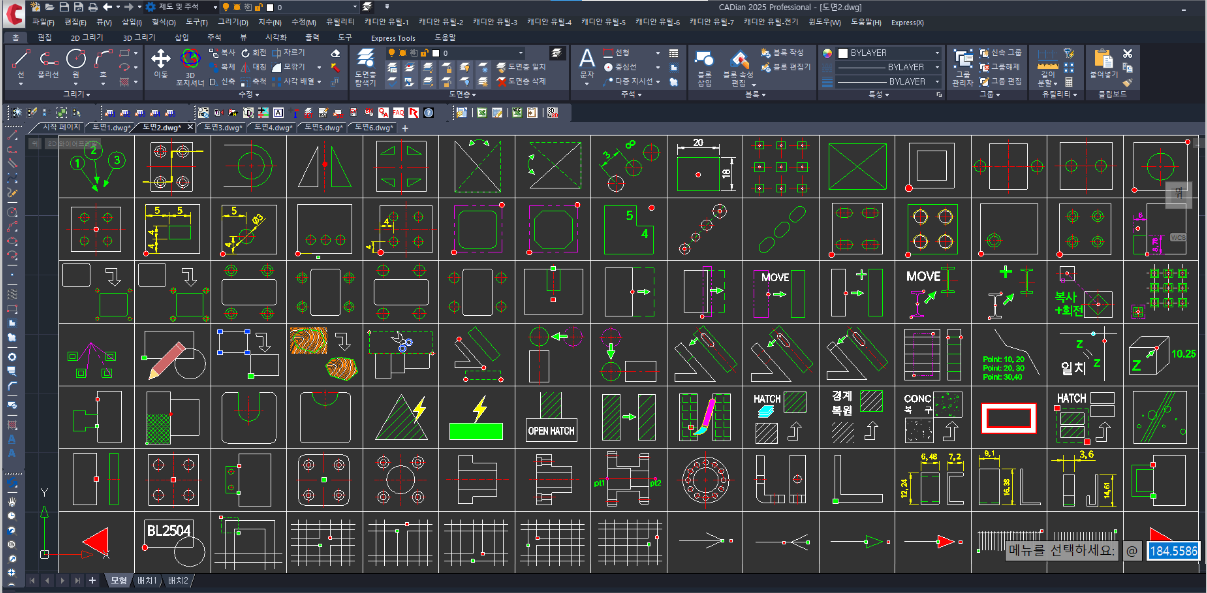Switch to the 도면3.dwg document tab

pos(221,128)
